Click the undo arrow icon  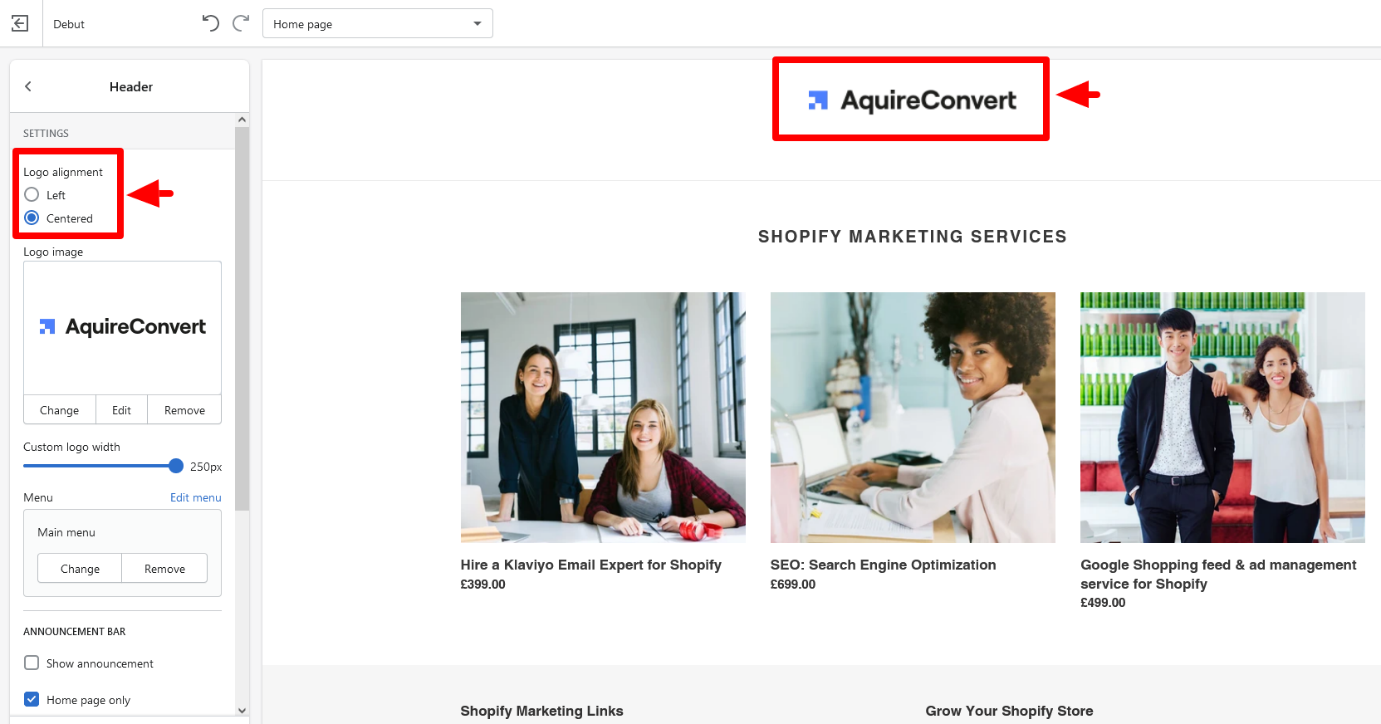click(210, 23)
